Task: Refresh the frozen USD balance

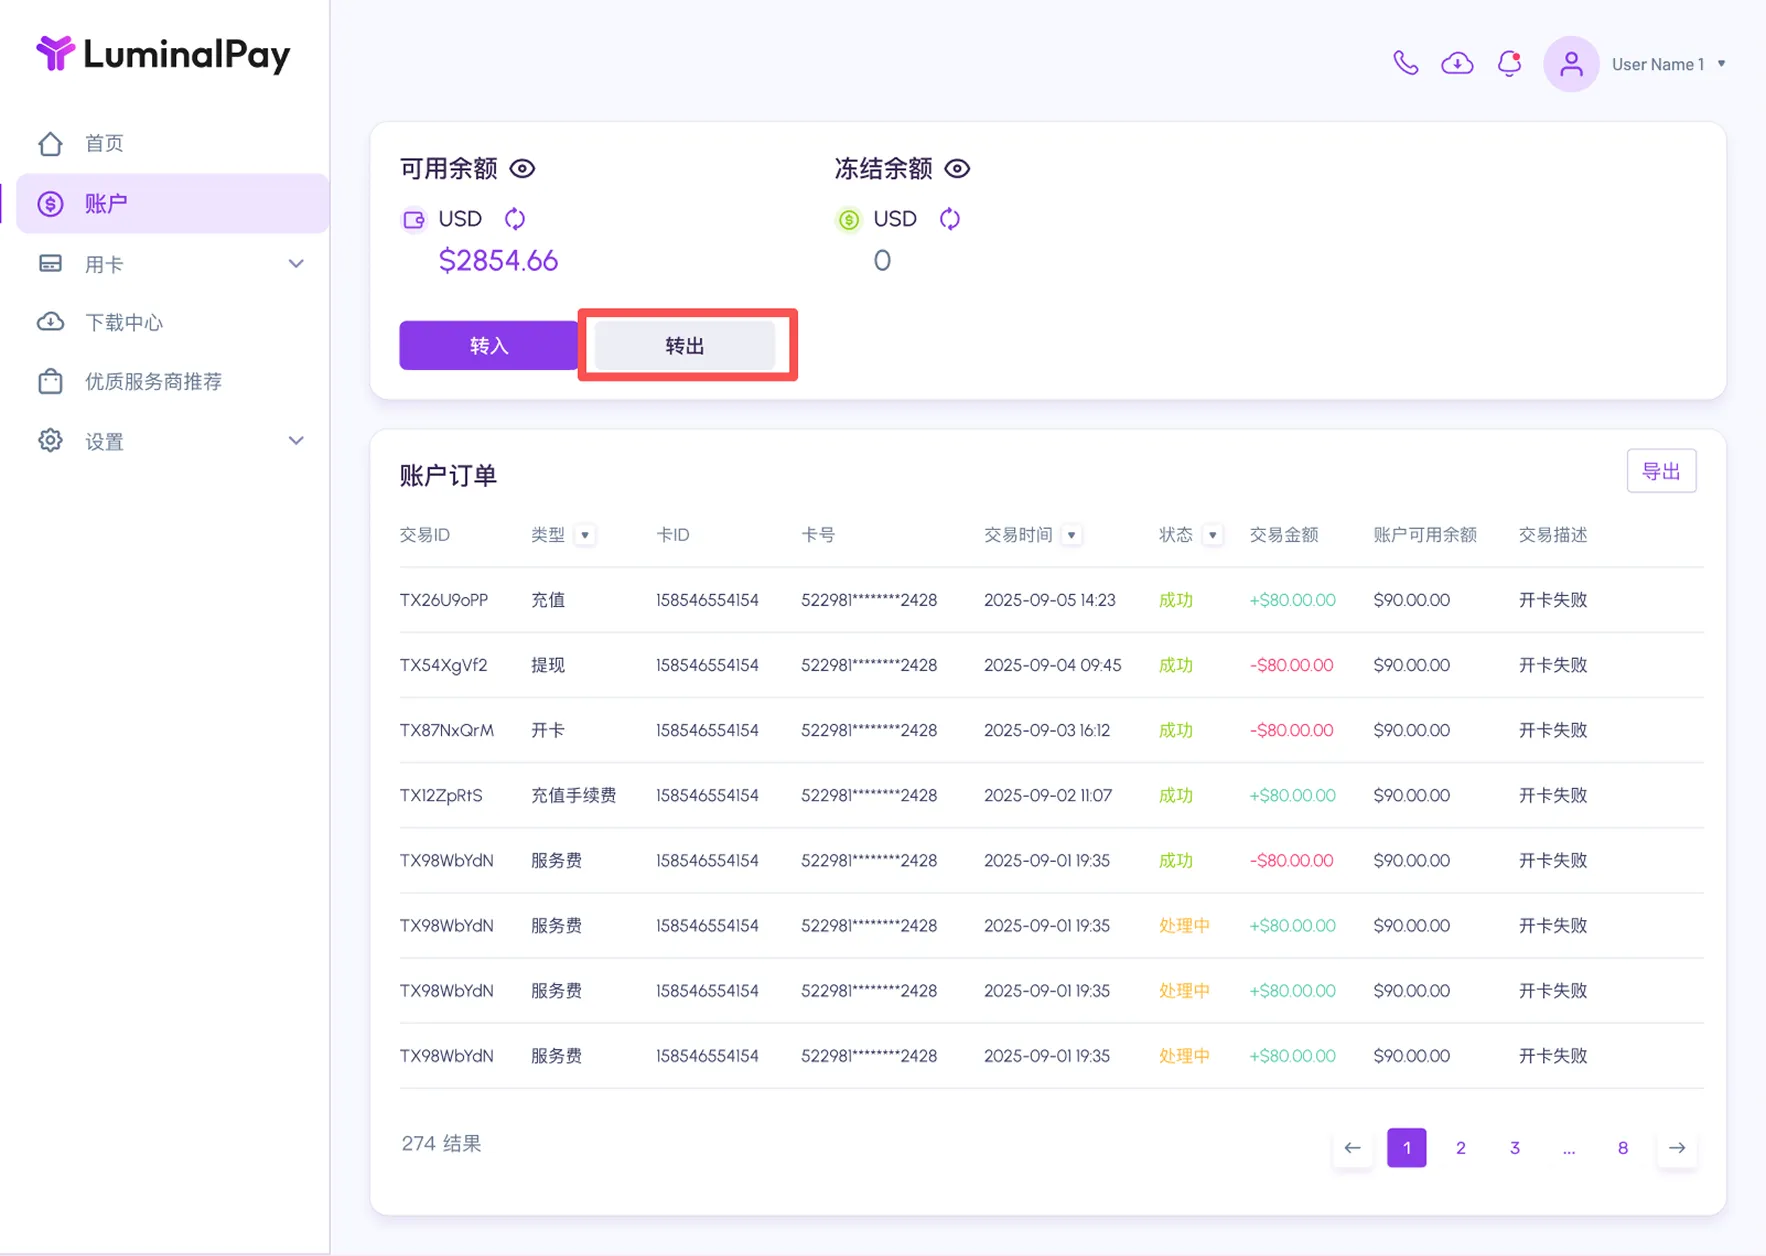Action: [949, 218]
